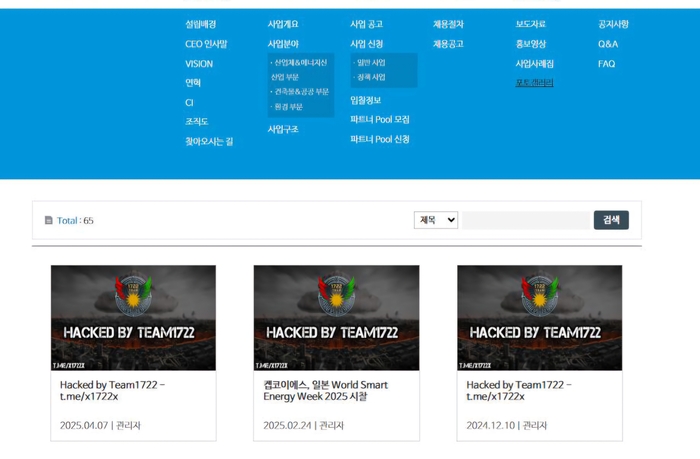Open the thumbnail of the World Smart Energy Week post

337,318
